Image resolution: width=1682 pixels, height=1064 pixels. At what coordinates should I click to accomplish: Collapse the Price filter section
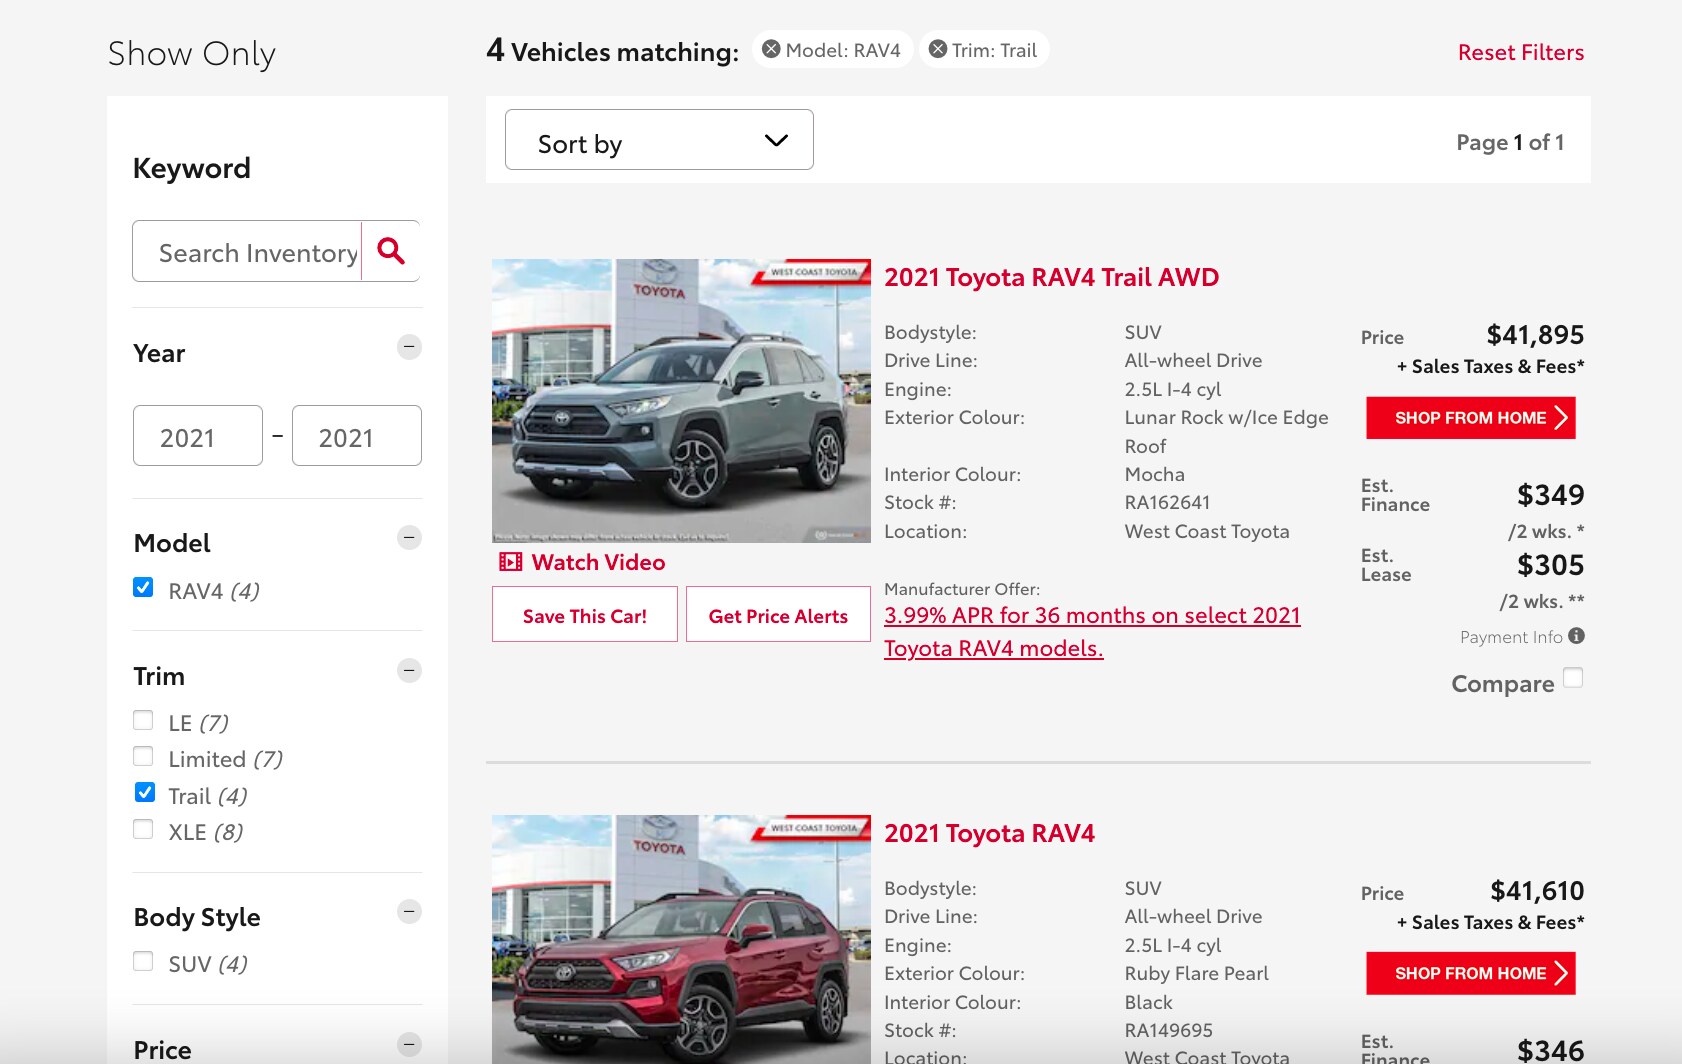pyautogui.click(x=409, y=1045)
